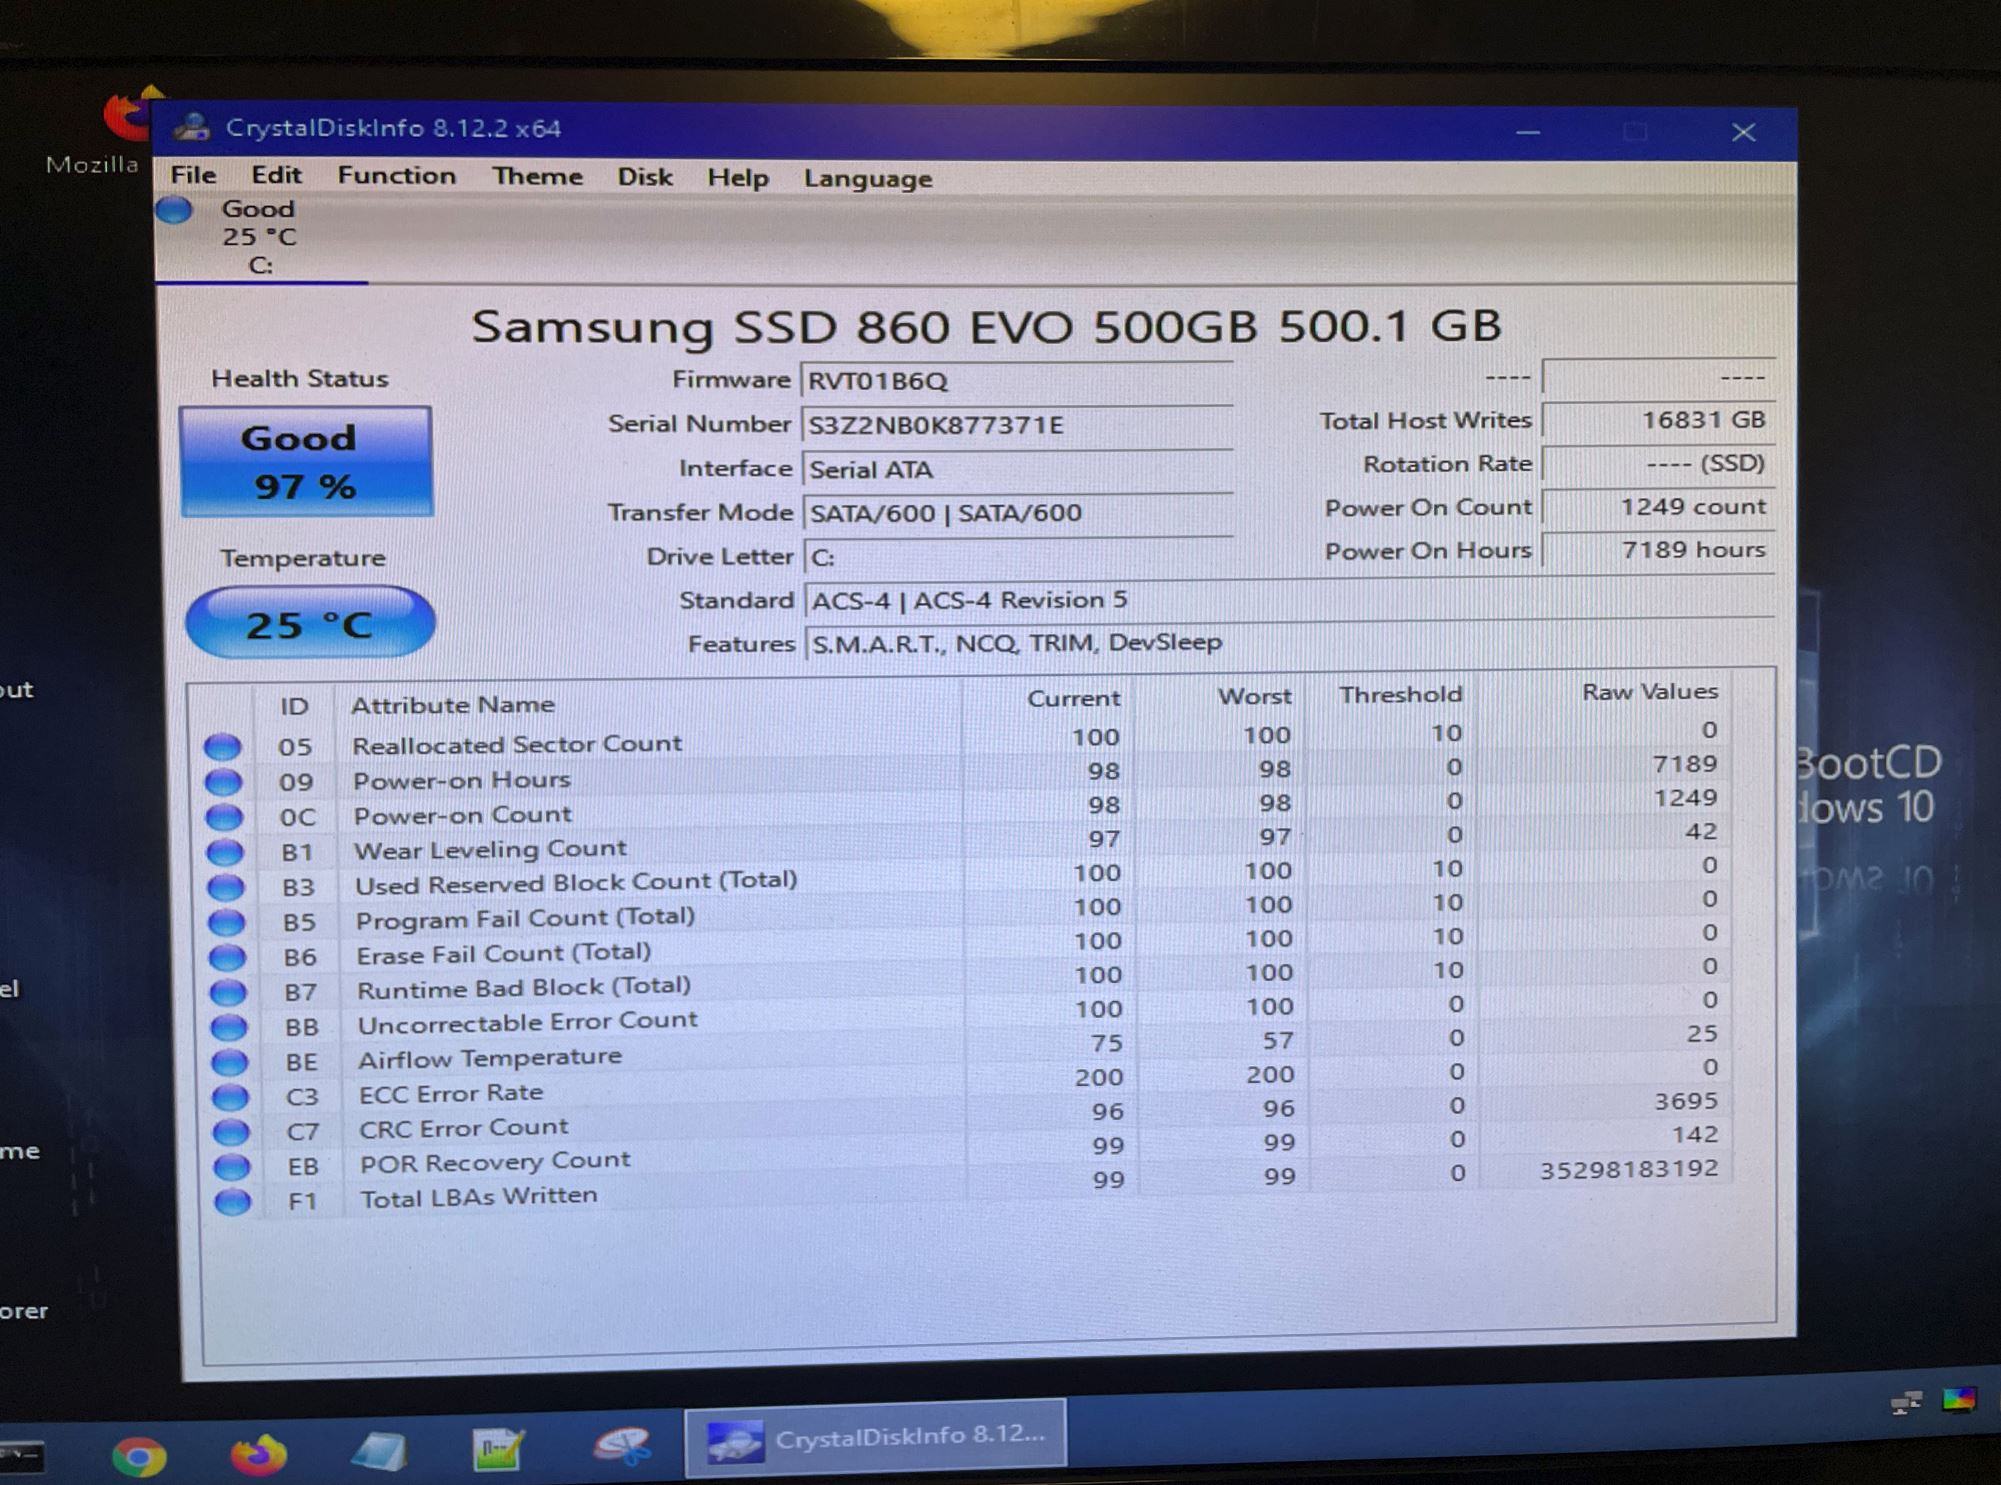This screenshot has height=1485, width=2001.
Task: Select the Airflow Temperature attribute name
Action: coord(490,1058)
